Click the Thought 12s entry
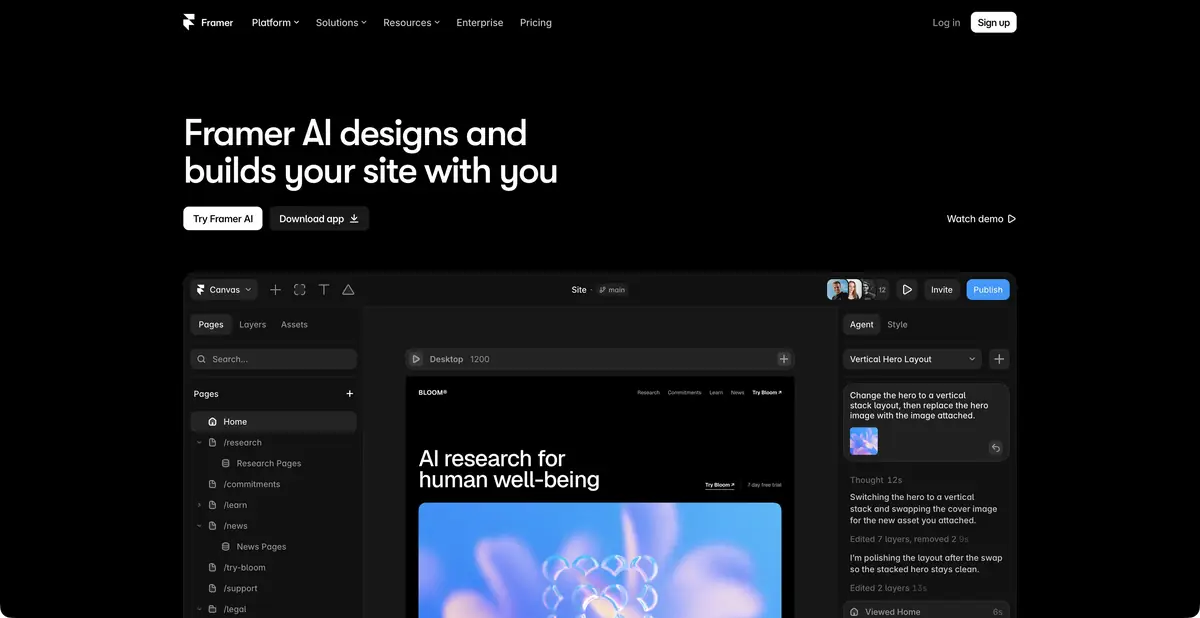Image resolution: width=1200 pixels, height=618 pixels. pos(876,480)
